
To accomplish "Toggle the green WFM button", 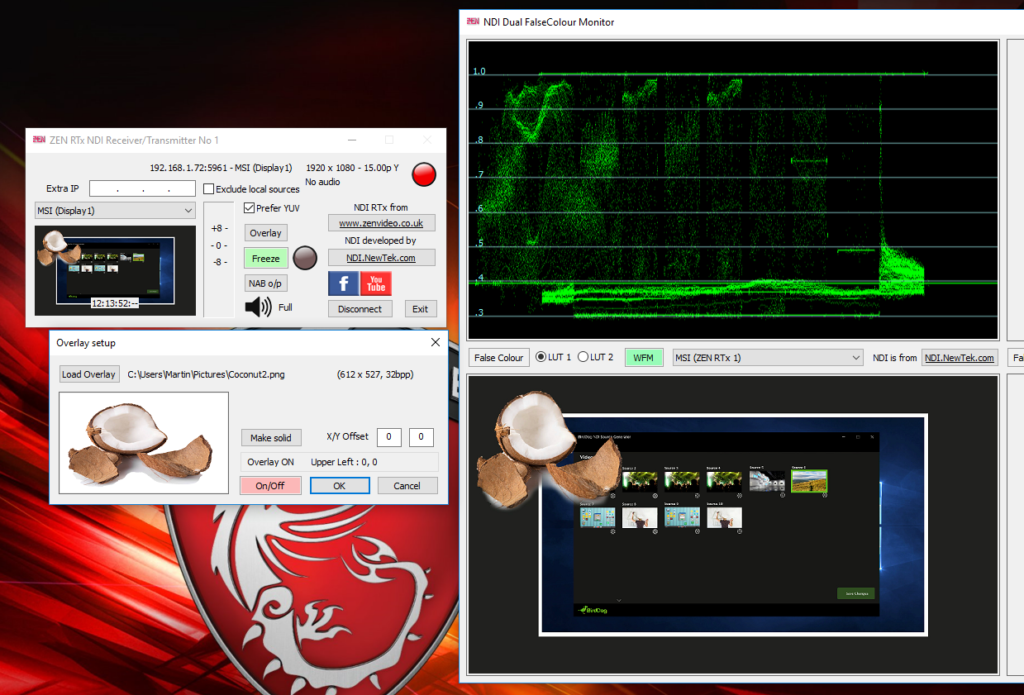I will coord(643,357).
